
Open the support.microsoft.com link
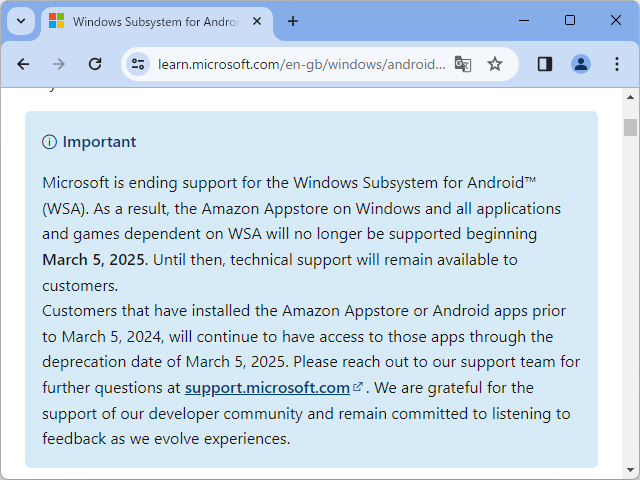(x=267, y=387)
